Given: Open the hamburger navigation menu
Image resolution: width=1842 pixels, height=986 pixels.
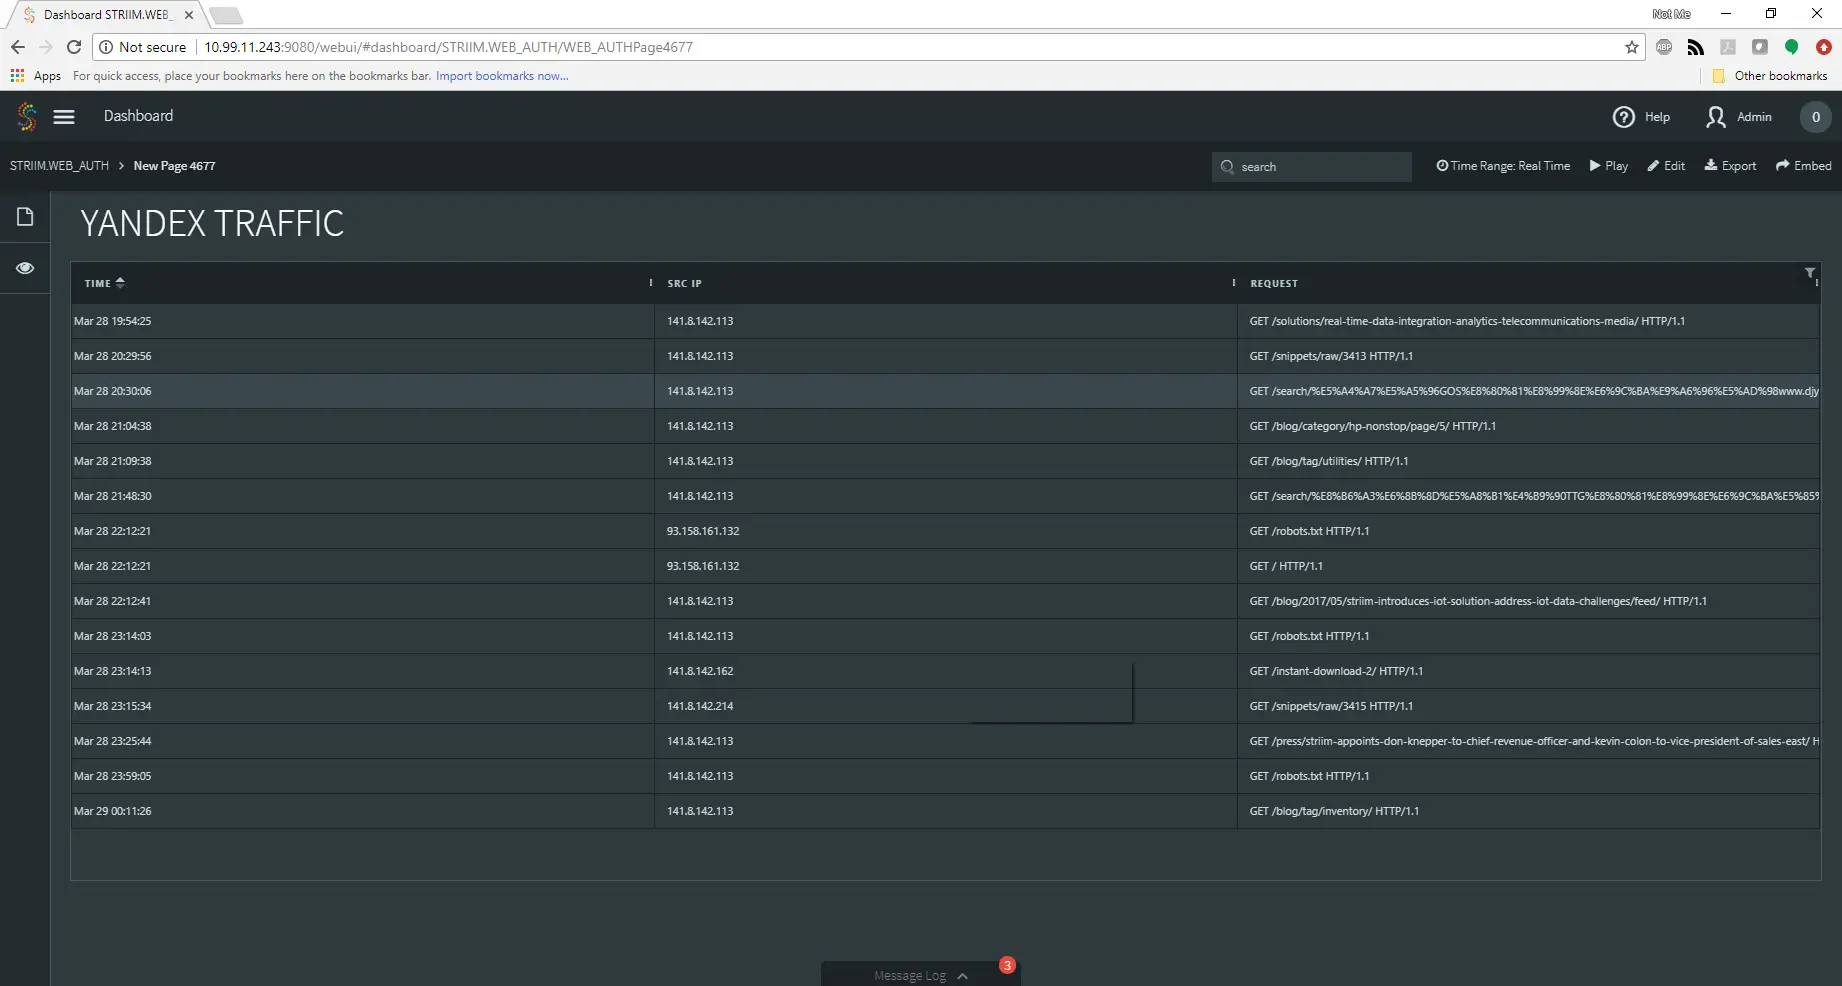Looking at the screenshot, I should coord(64,117).
